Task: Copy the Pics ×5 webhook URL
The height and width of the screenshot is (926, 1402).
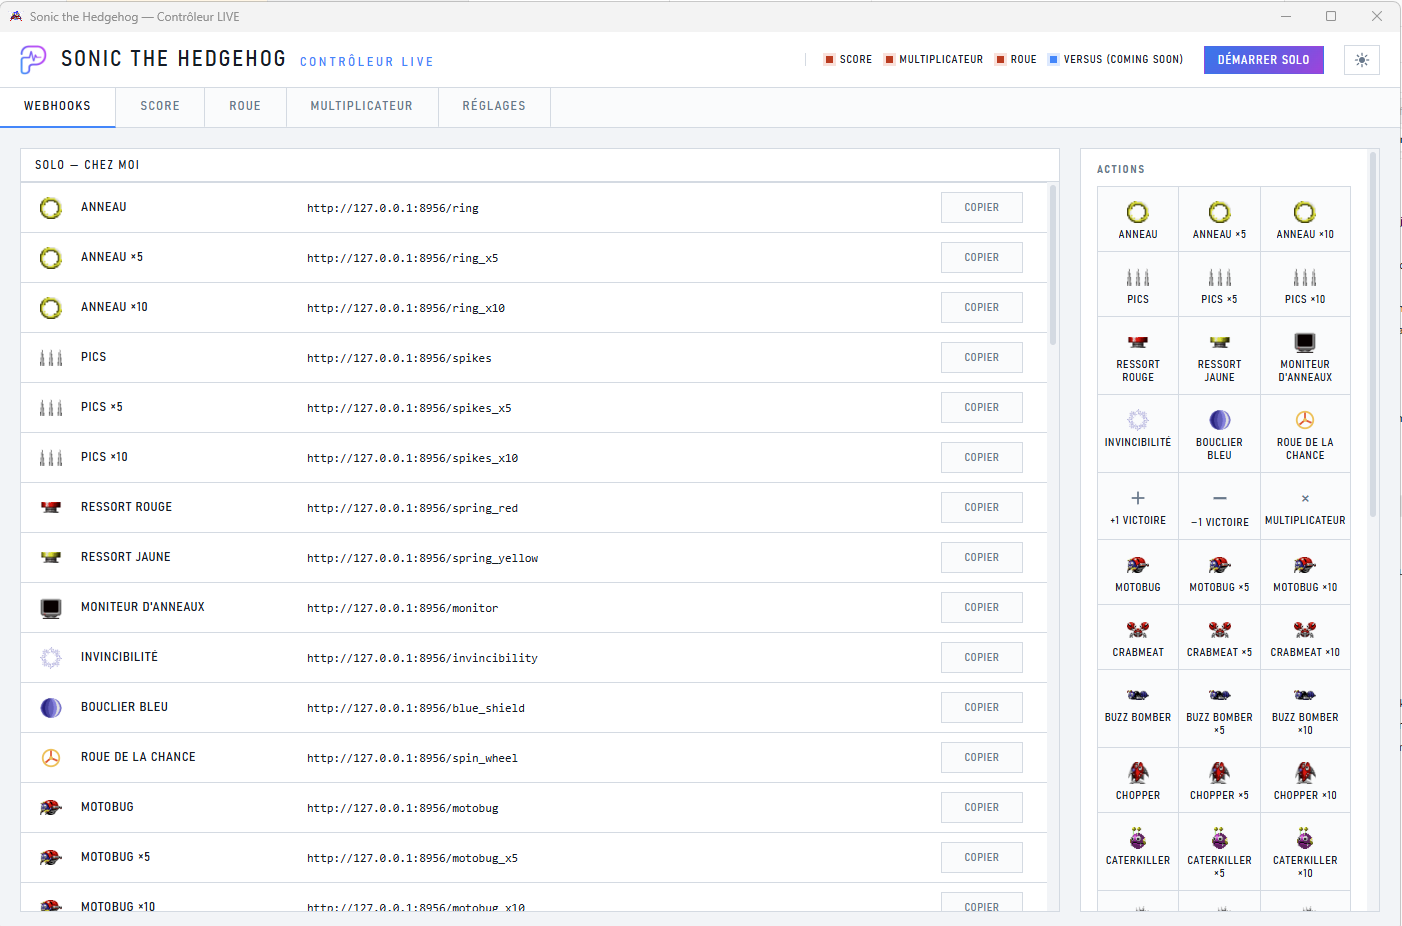Action: [982, 408]
